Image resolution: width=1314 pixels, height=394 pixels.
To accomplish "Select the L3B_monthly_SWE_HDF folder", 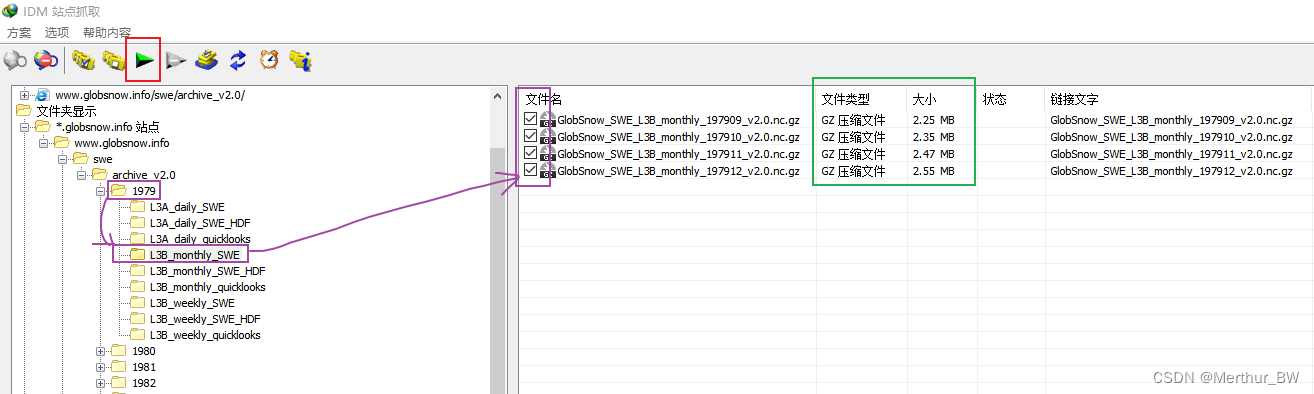I will tap(207, 271).
